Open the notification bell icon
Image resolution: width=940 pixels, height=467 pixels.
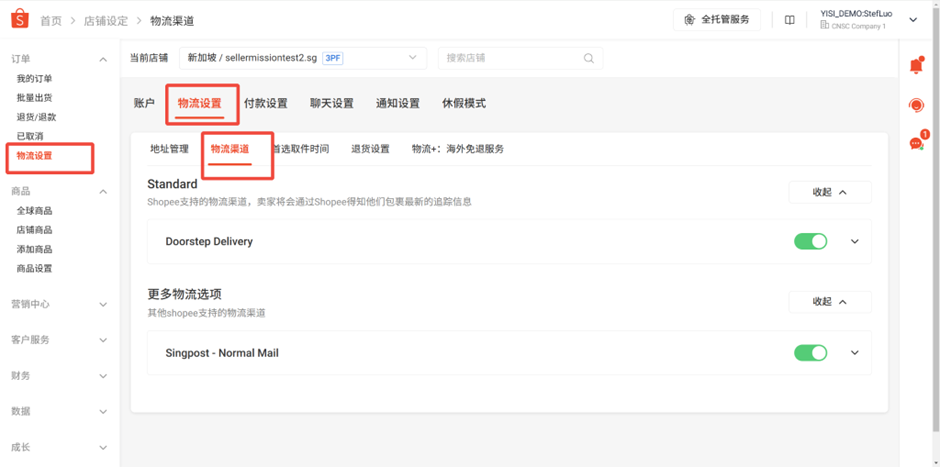point(916,65)
